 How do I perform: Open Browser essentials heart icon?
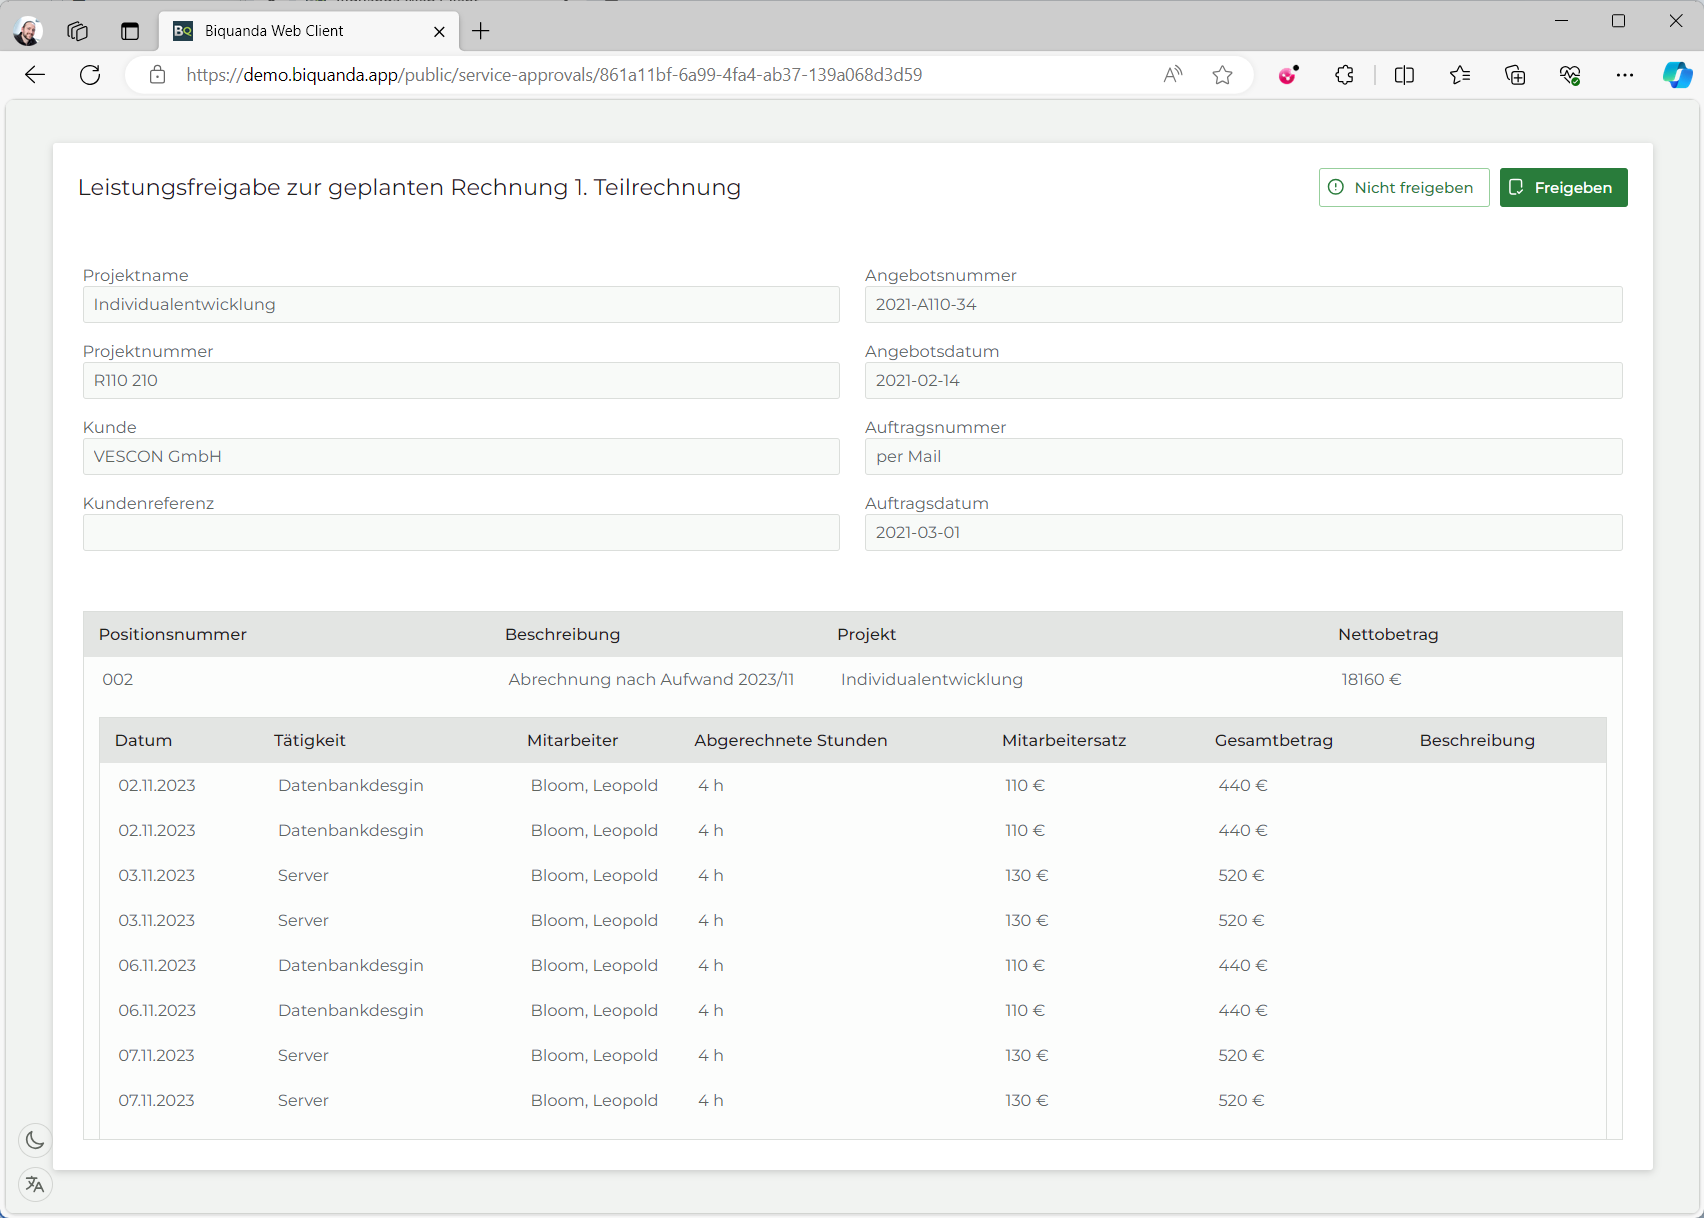coord(1570,75)
